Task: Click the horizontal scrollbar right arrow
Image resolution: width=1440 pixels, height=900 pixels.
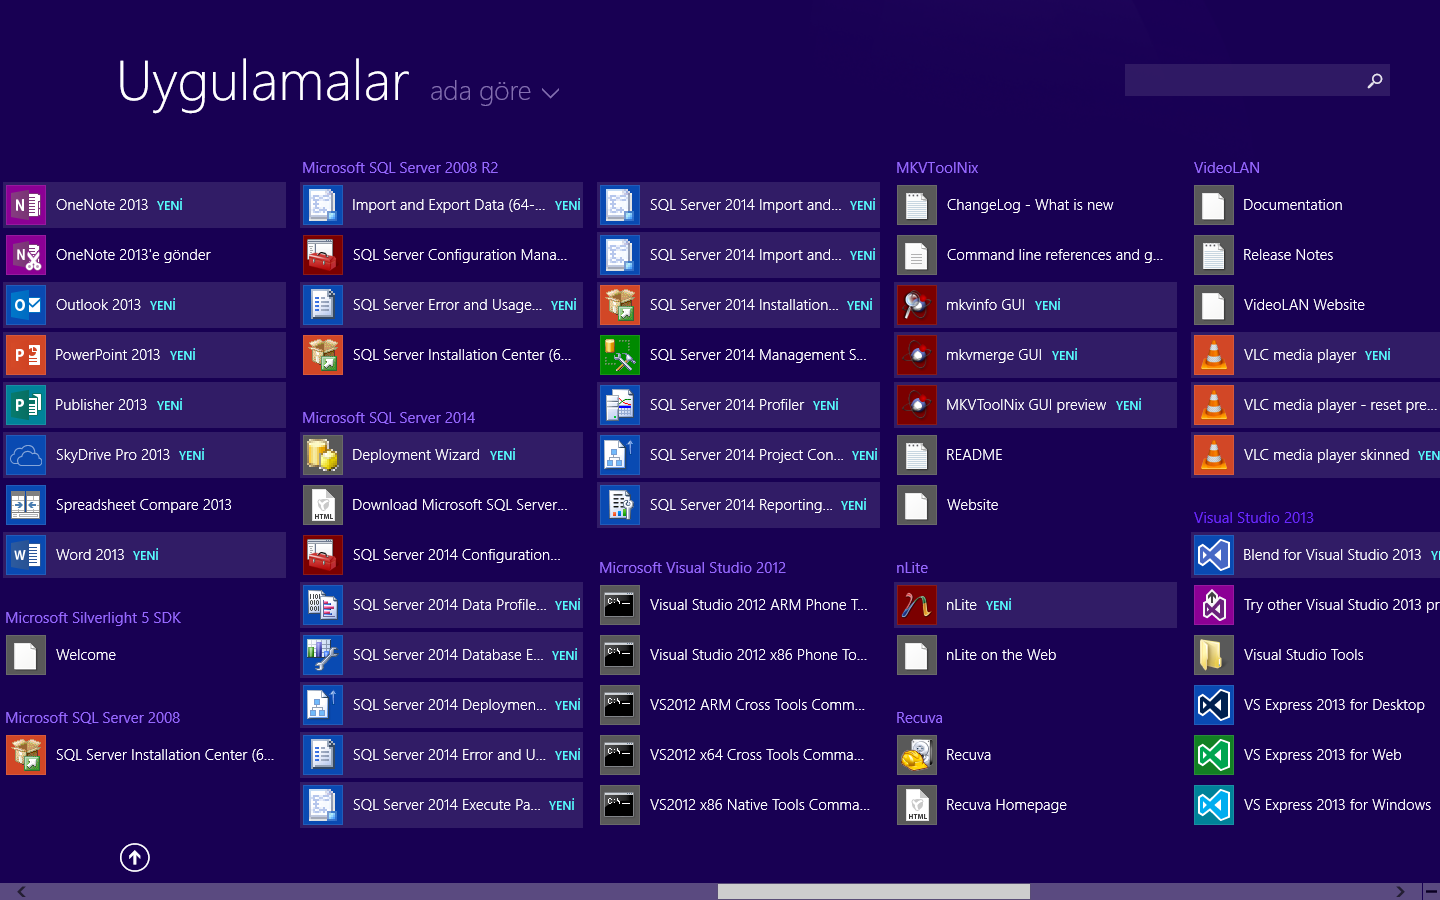Action: [x=1400, y=891]
